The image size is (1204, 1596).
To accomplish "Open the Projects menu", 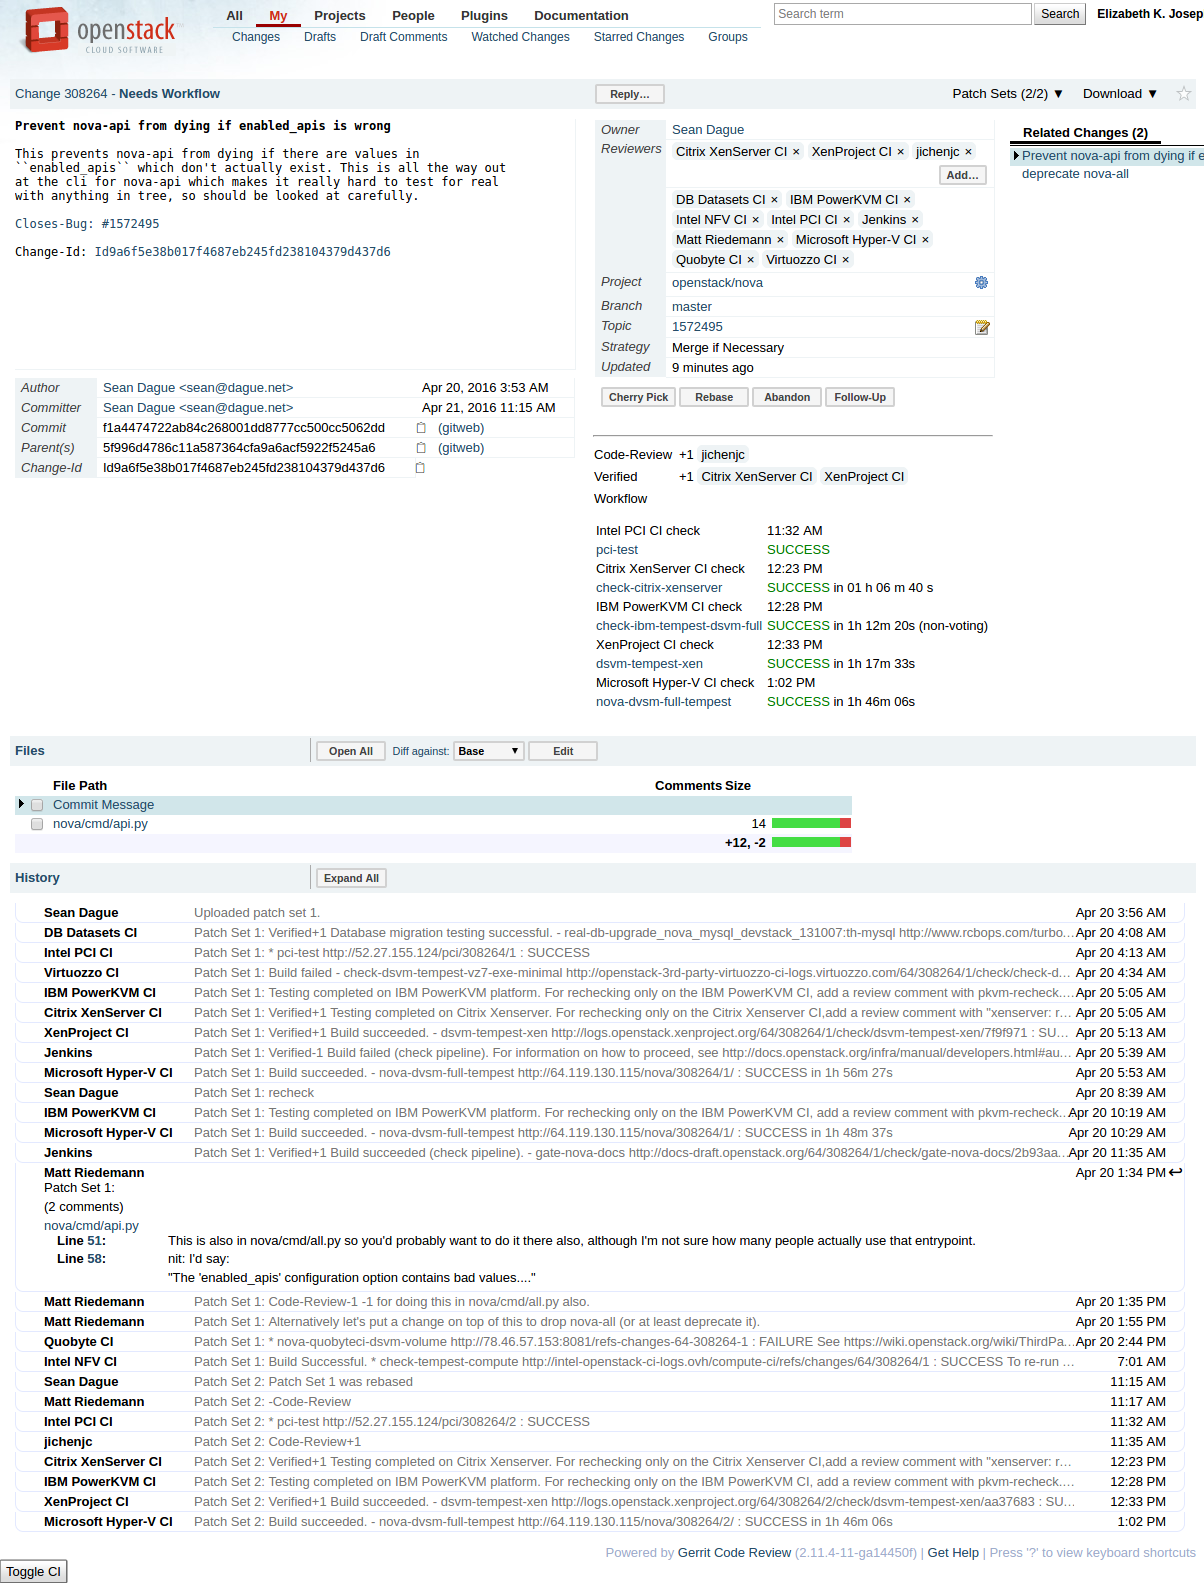I will tap(340, 16).
